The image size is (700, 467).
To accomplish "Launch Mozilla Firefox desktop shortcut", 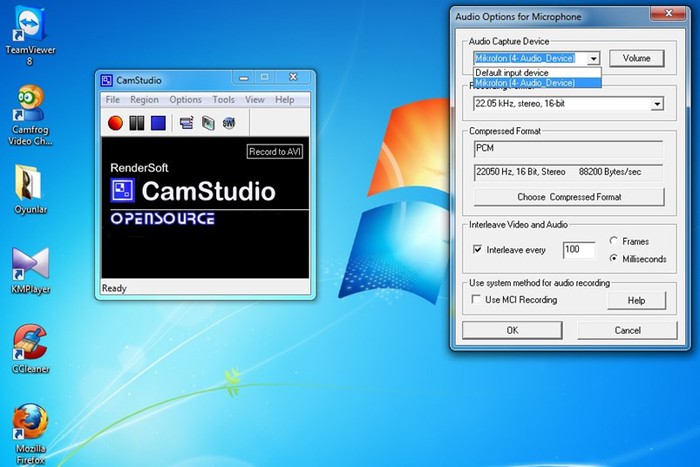I will coord(30,434).
